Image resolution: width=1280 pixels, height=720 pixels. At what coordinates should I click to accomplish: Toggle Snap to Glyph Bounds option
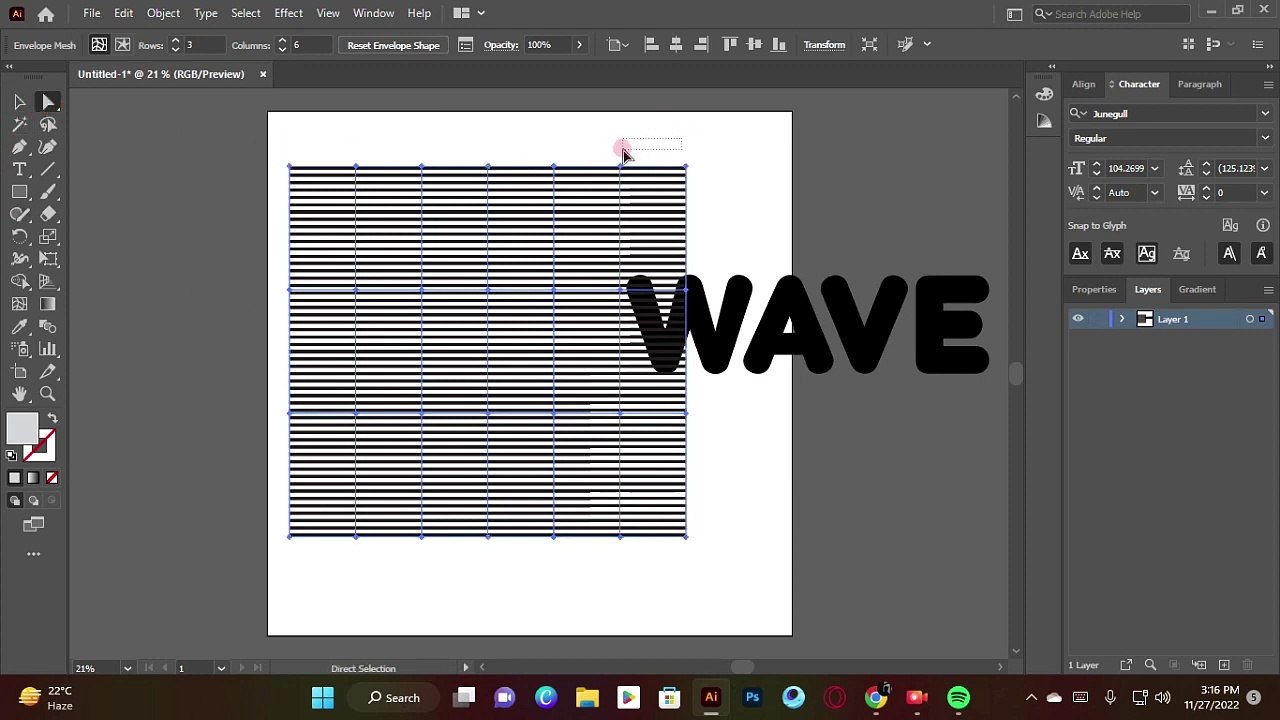pos(1147,254)
